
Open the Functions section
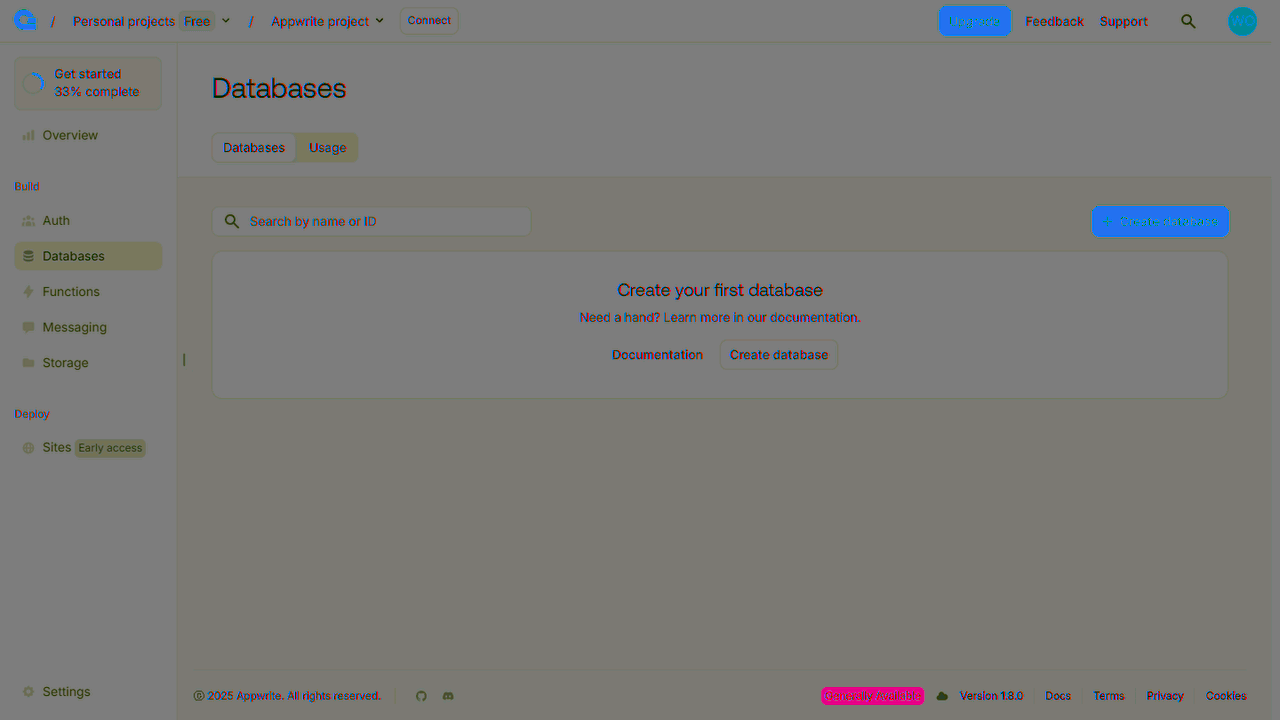pos(70,291)
